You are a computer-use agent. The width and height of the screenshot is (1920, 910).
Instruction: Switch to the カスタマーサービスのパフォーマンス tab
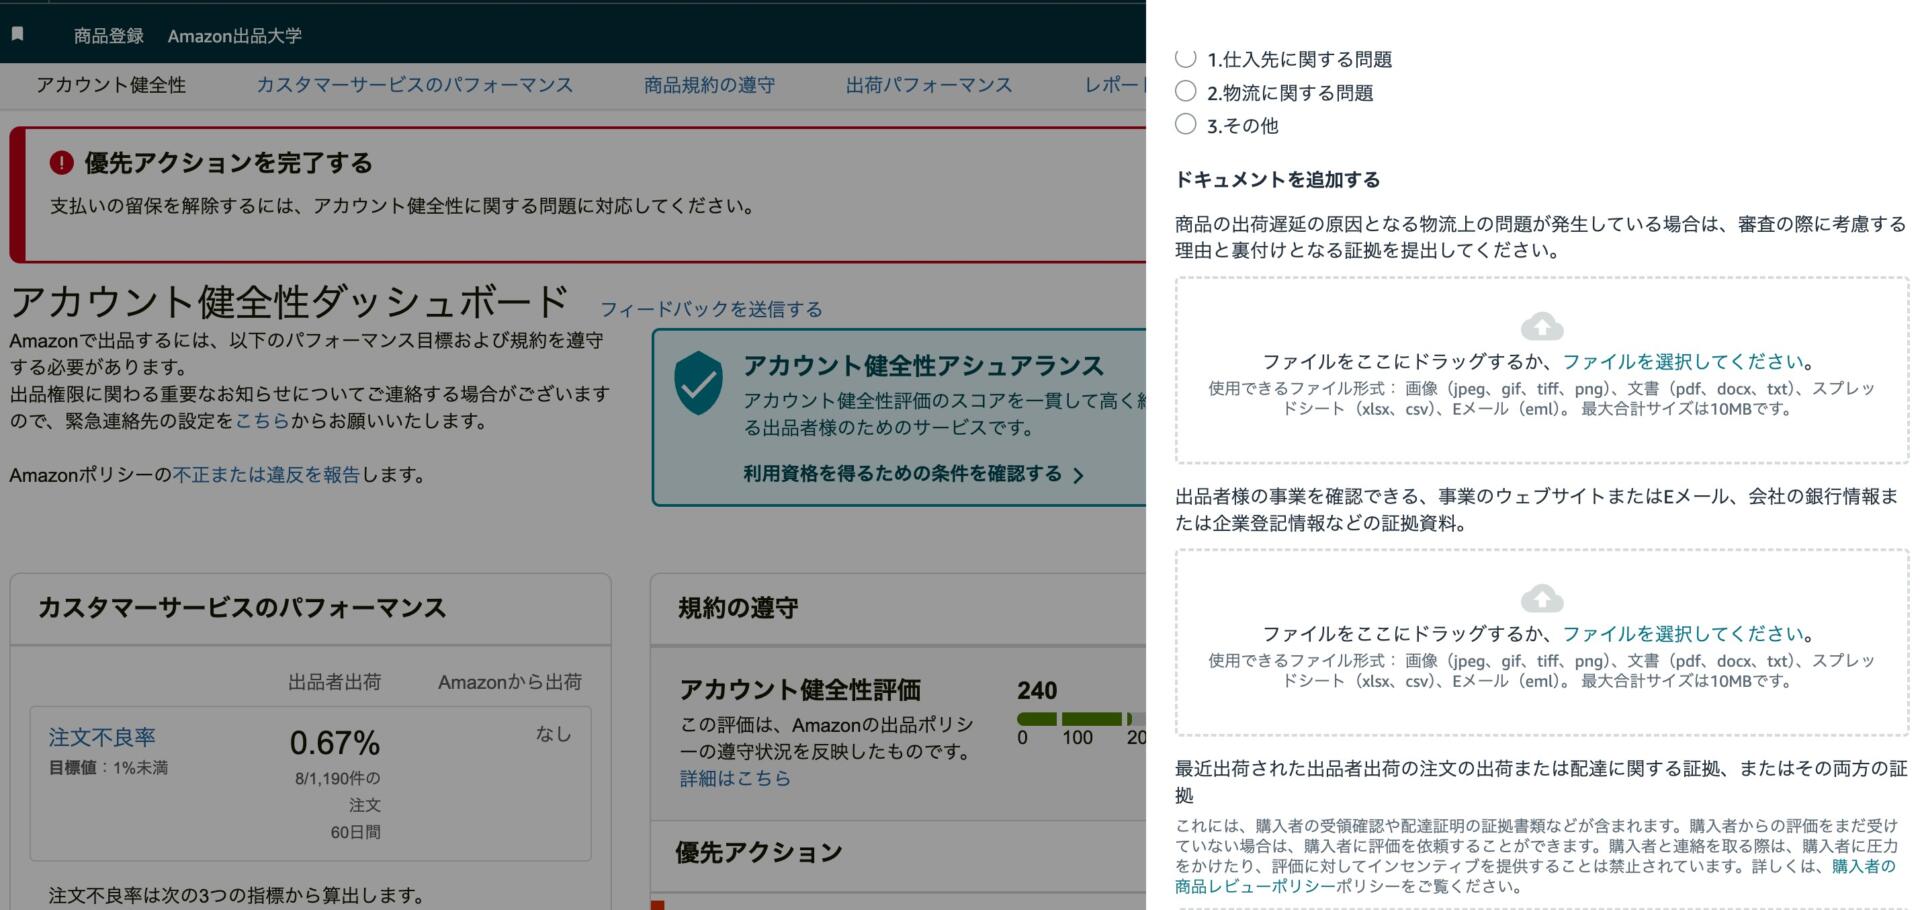(x=414, y=85)
